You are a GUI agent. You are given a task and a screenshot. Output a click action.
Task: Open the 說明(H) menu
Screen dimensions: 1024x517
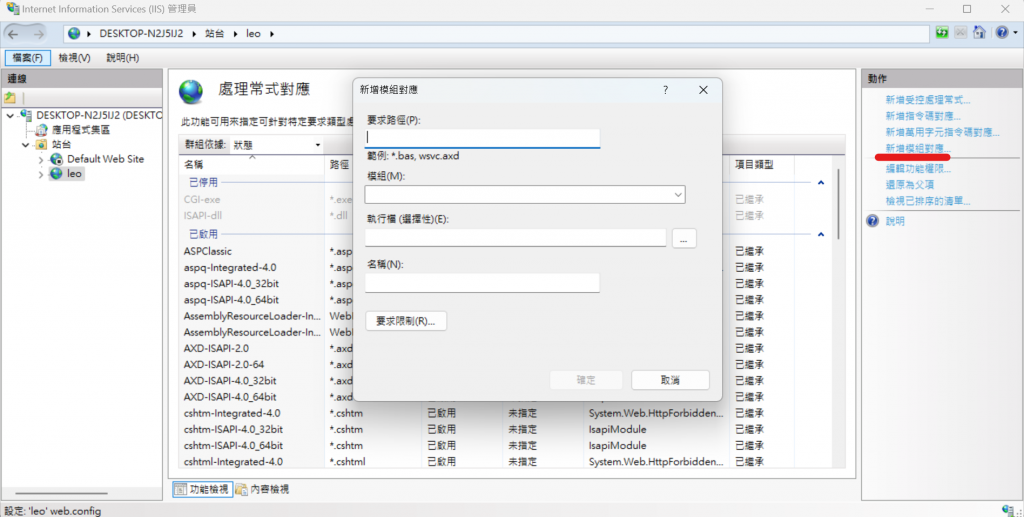point(123,58)
